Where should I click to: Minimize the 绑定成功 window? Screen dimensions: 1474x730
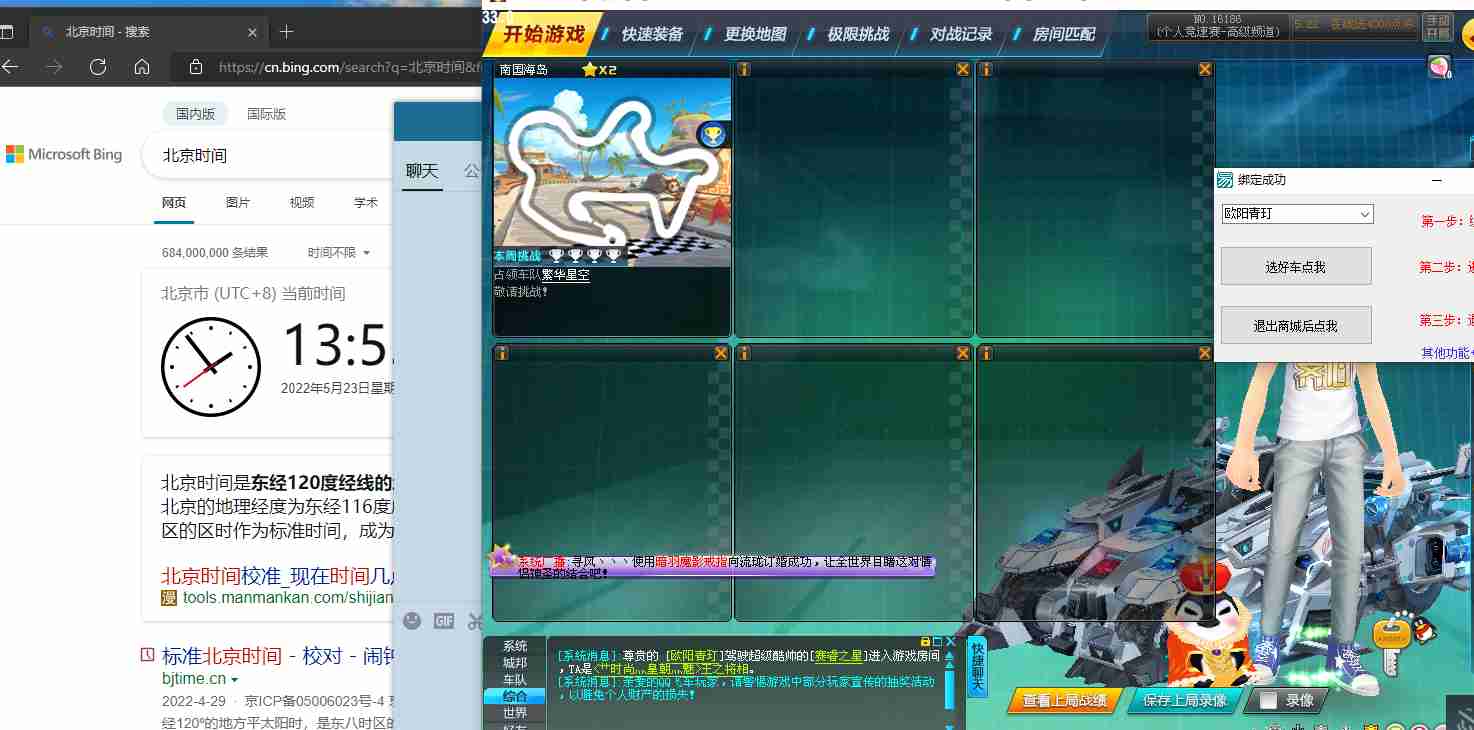[1437, 180]
